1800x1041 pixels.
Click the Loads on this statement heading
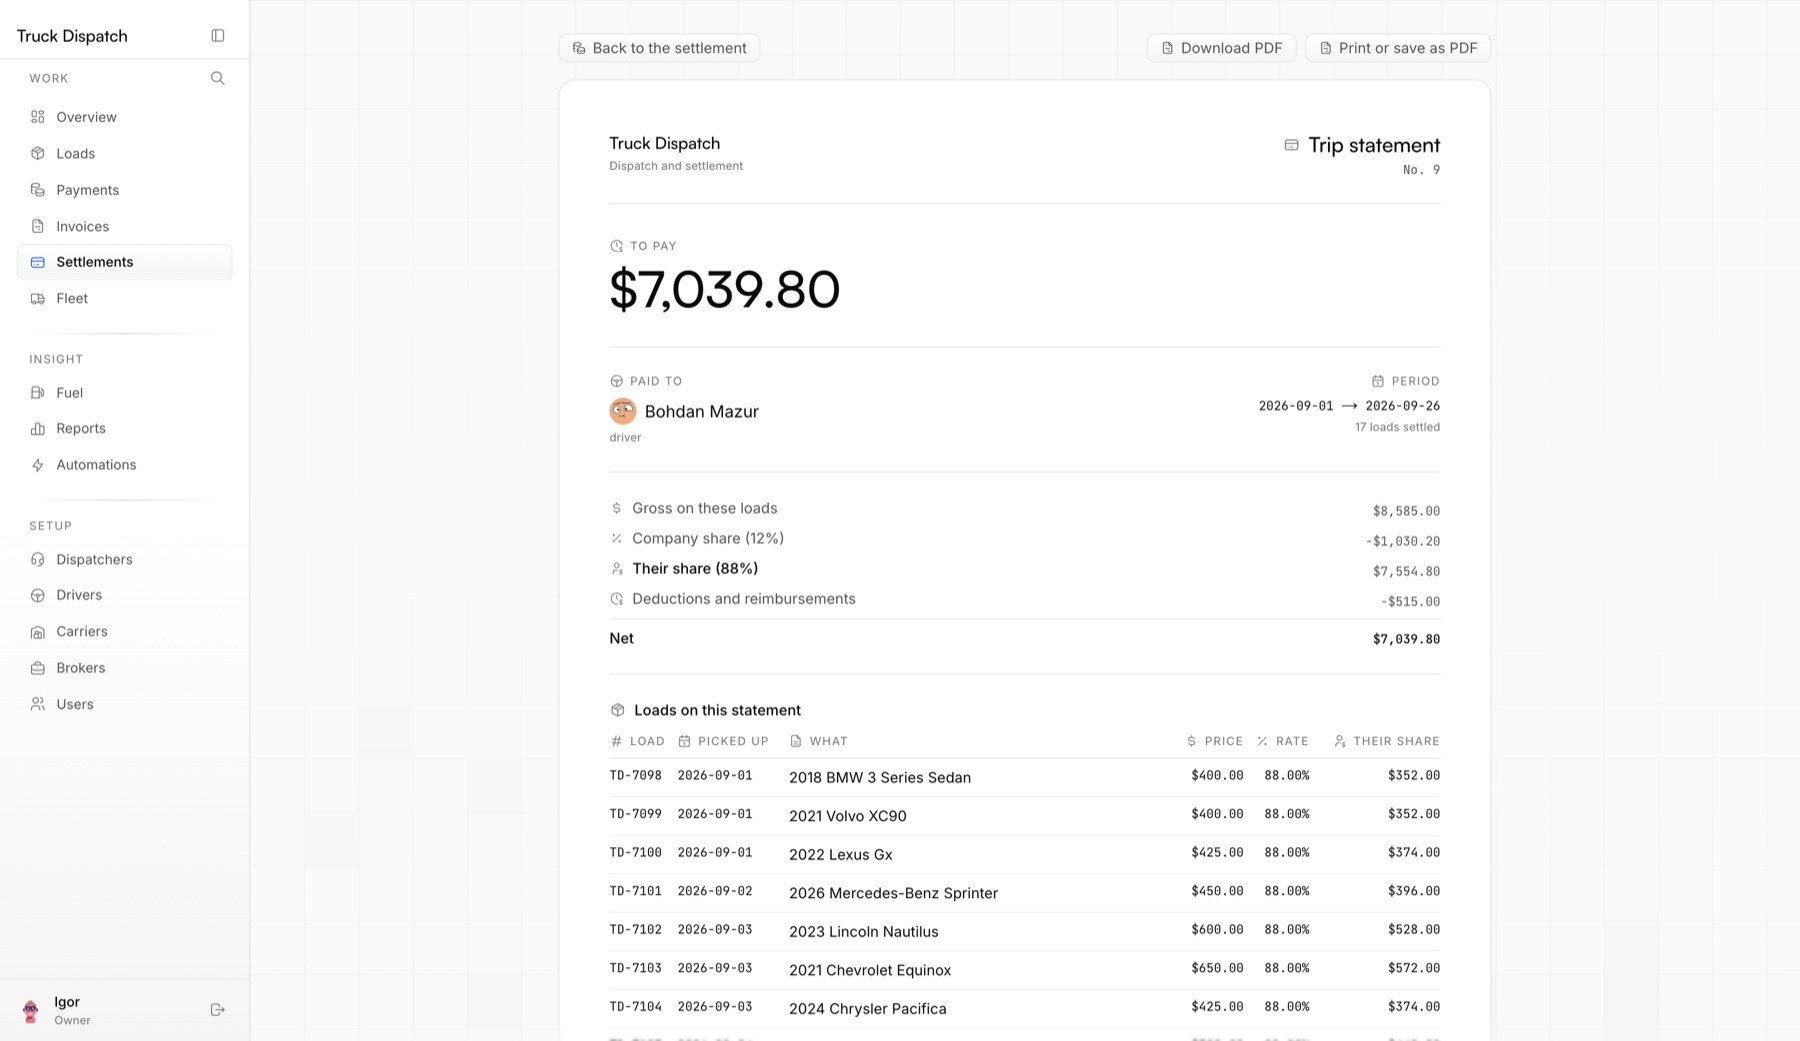coord(717,710)
